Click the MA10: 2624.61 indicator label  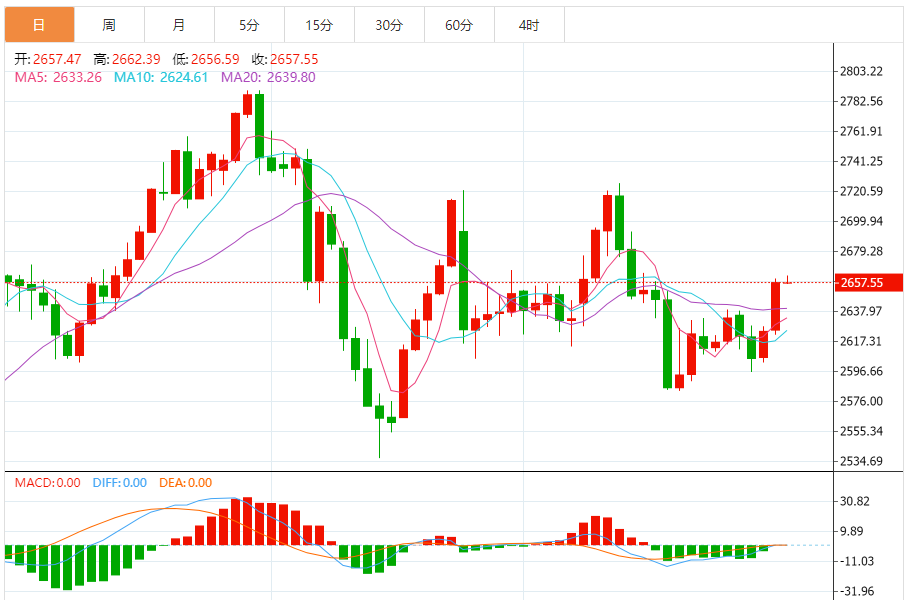161,78
